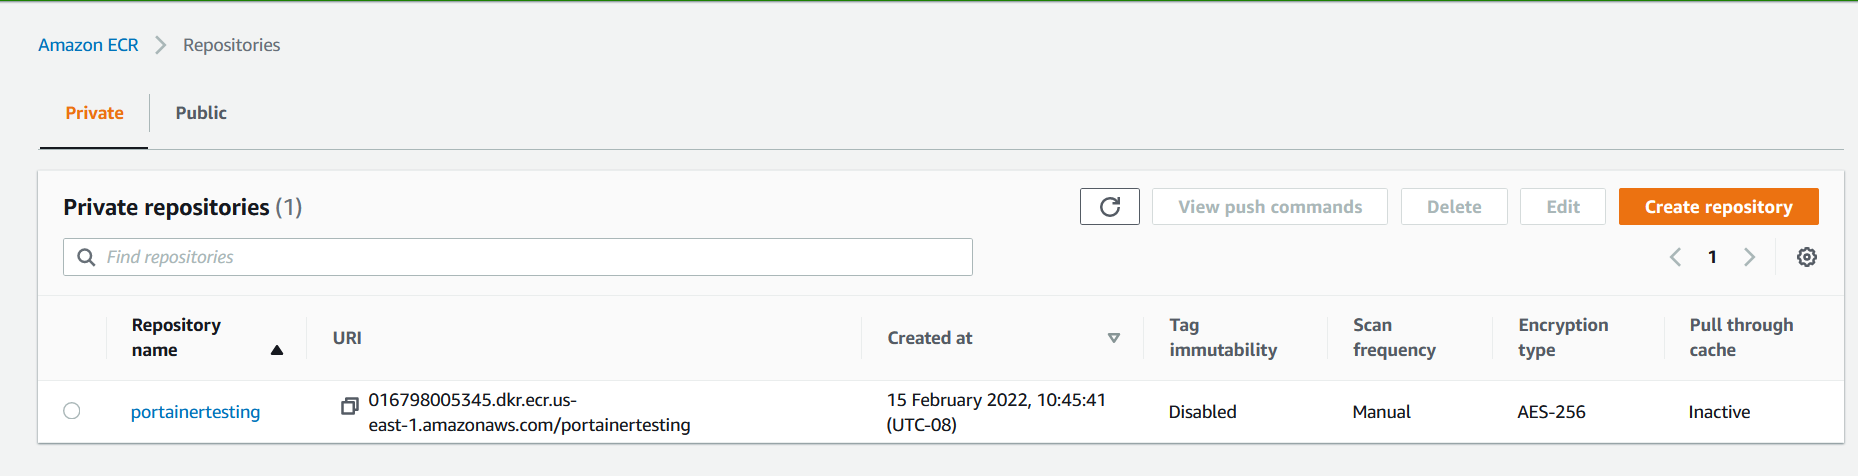Viewport: 1858px width, 476px height.
Task: Open the table preferences gear icon
Action: coord(1806,257)
